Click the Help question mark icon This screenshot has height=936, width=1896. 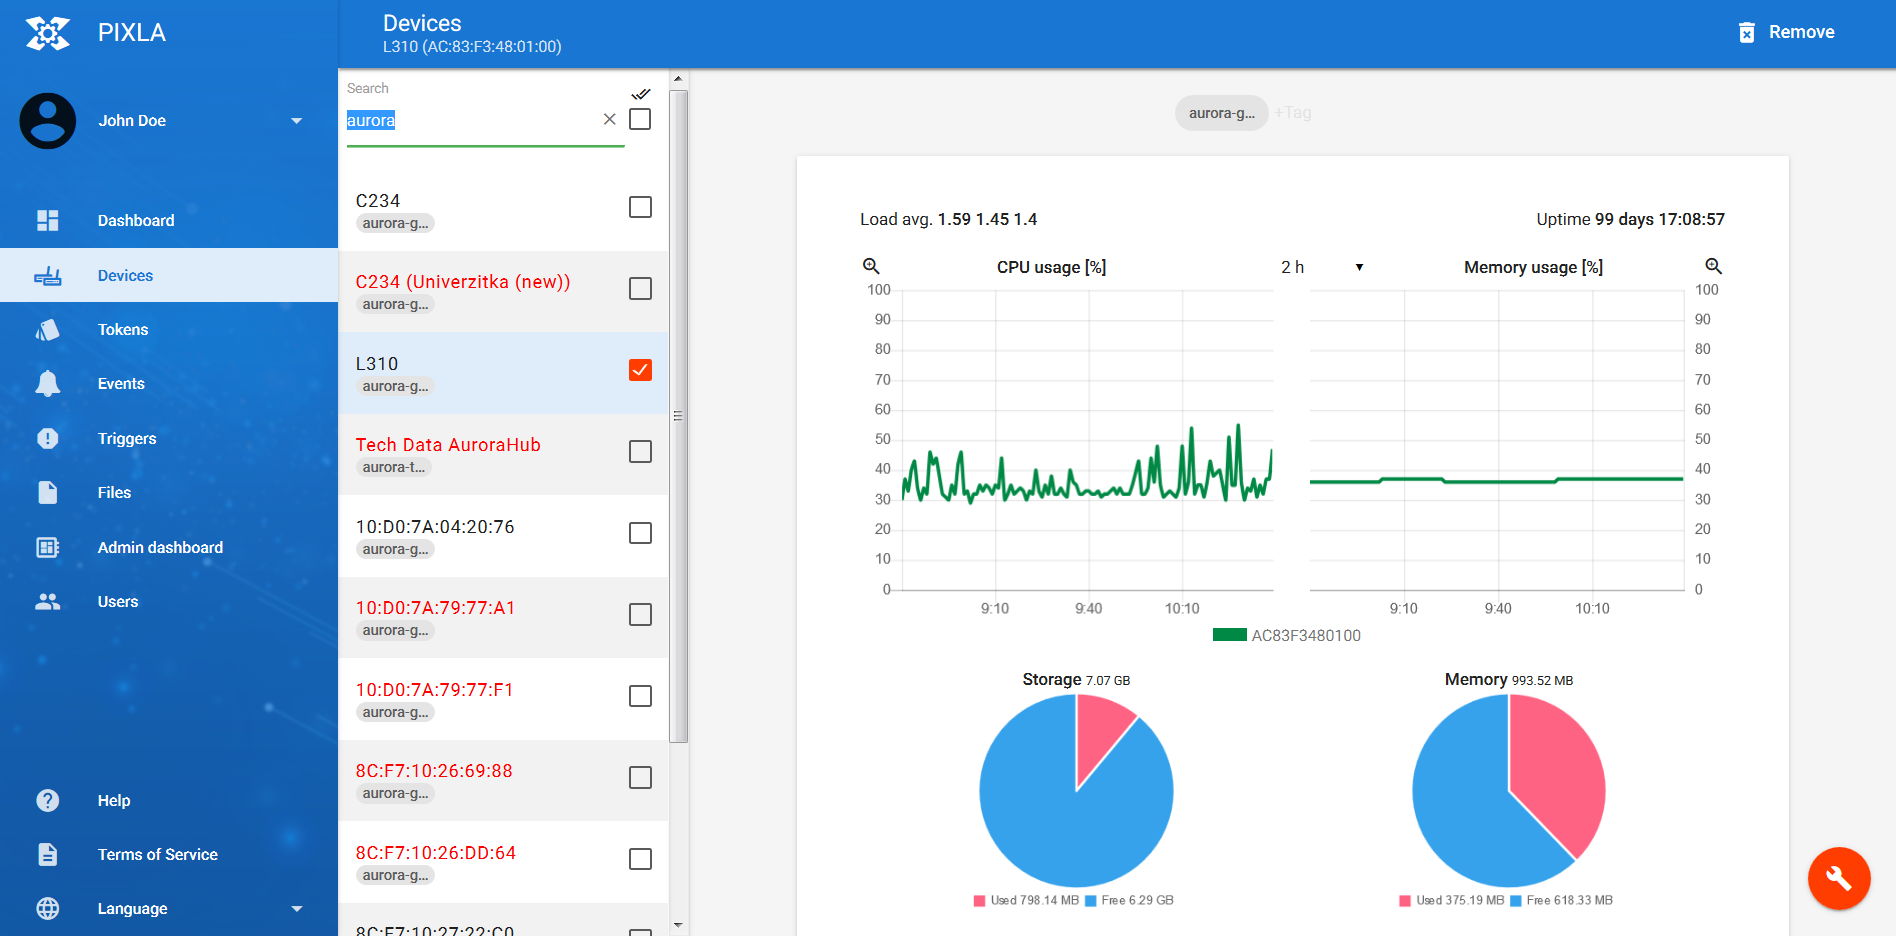tap(48, 800)
